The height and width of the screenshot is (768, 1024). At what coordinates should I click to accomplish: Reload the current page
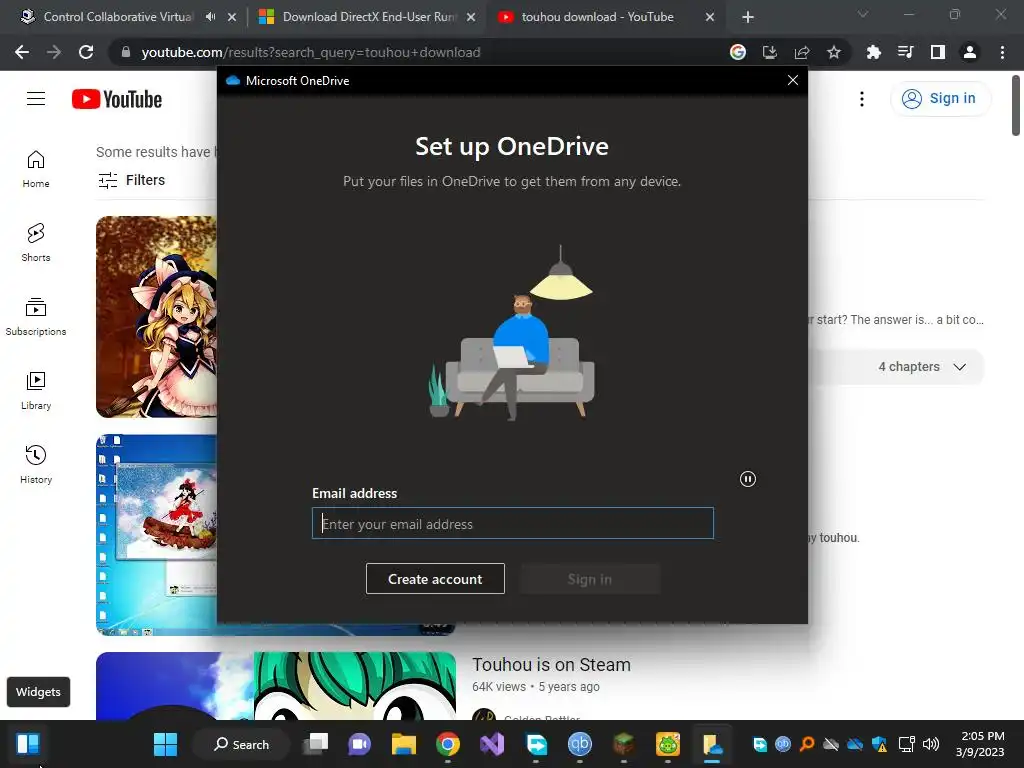tap(86, 52)
